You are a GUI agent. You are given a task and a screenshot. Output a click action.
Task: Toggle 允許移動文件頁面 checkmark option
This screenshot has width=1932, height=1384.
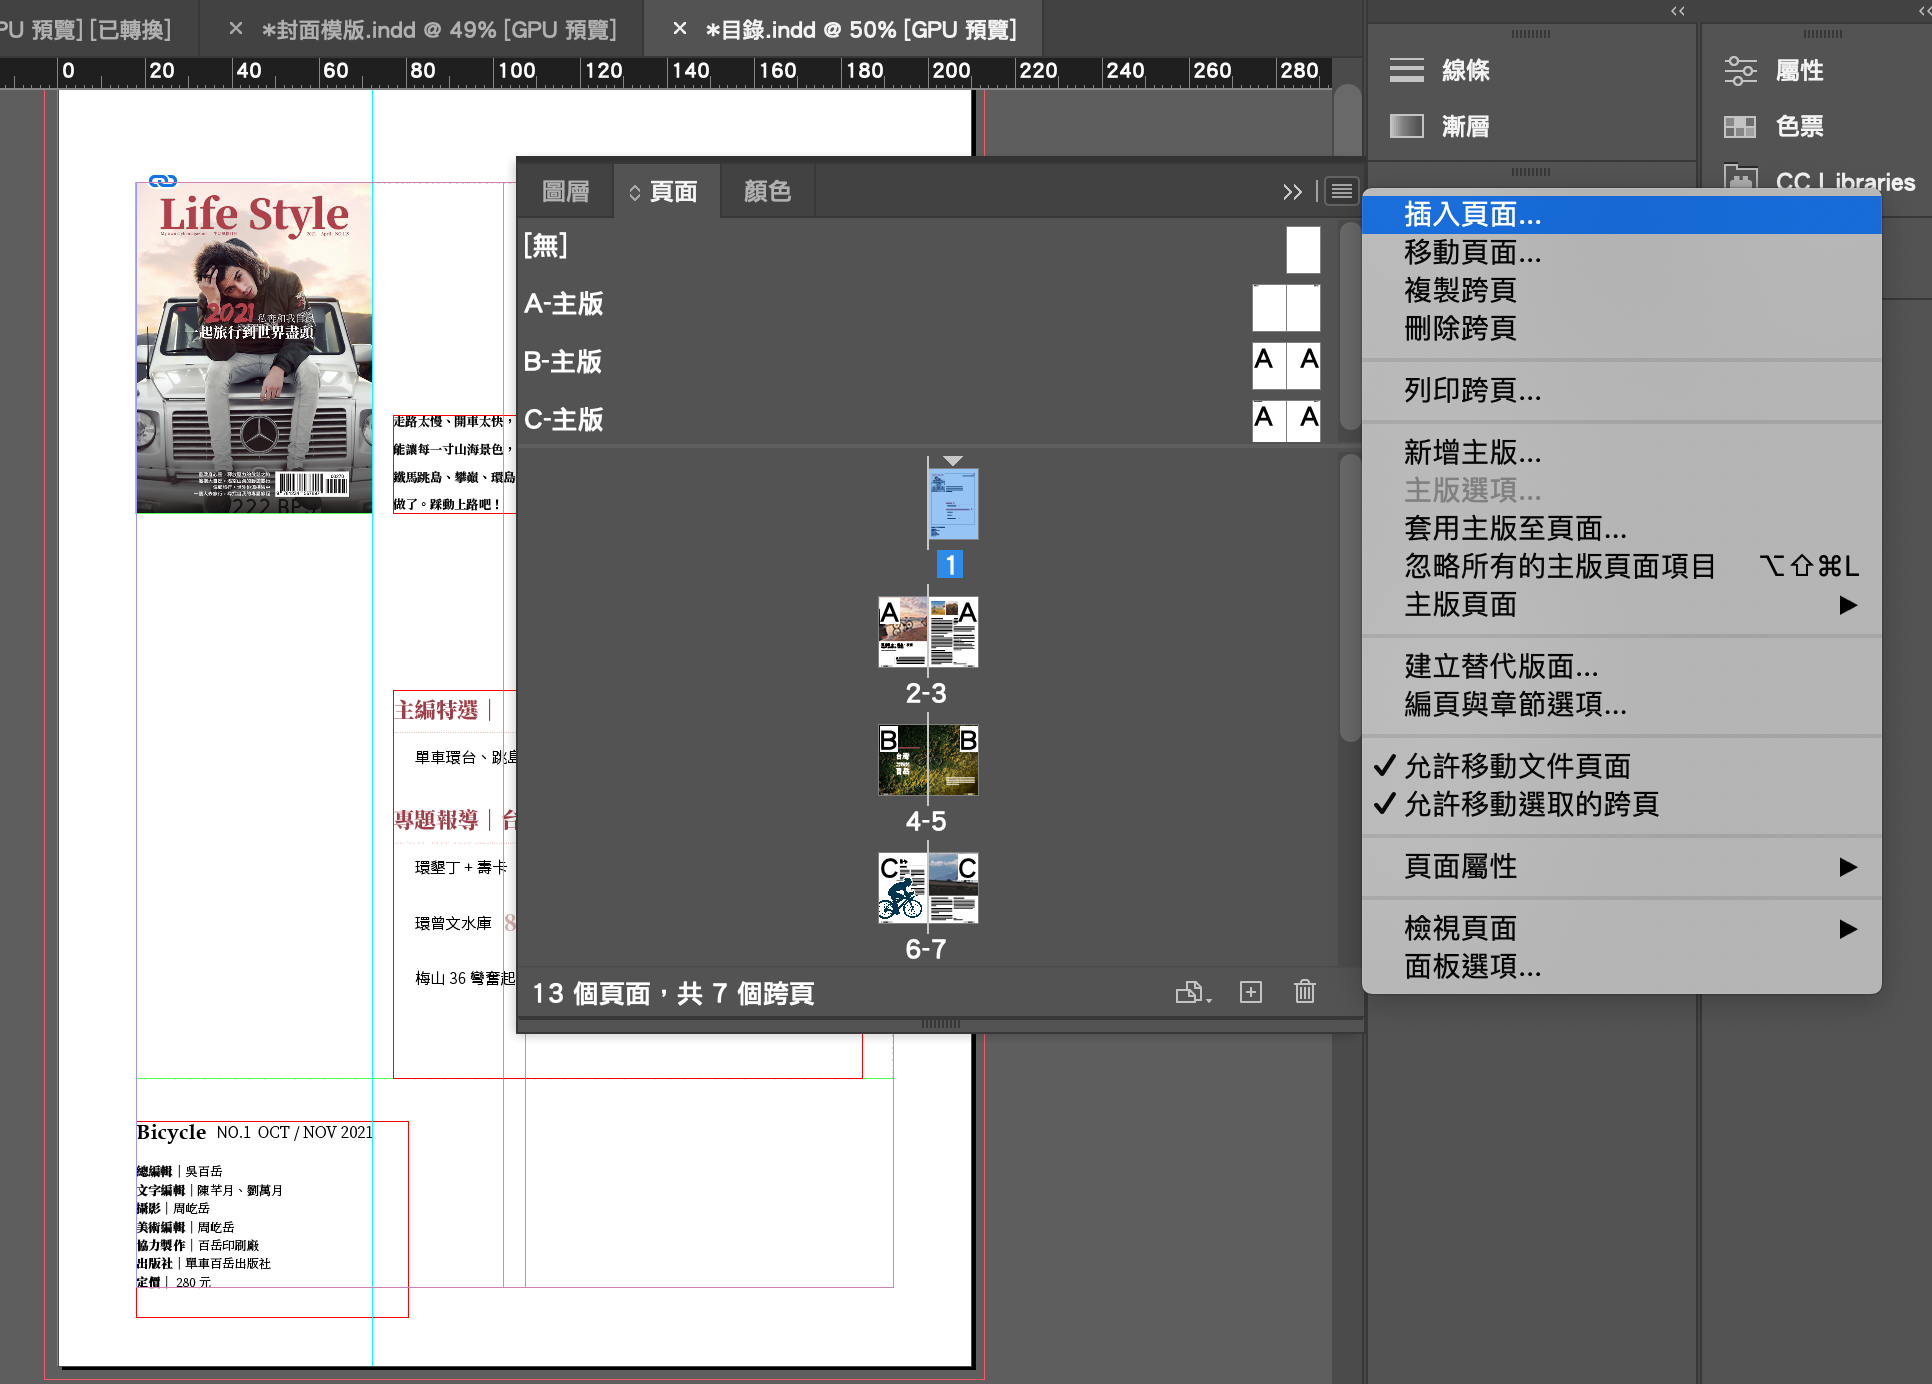coord(1516,766)
